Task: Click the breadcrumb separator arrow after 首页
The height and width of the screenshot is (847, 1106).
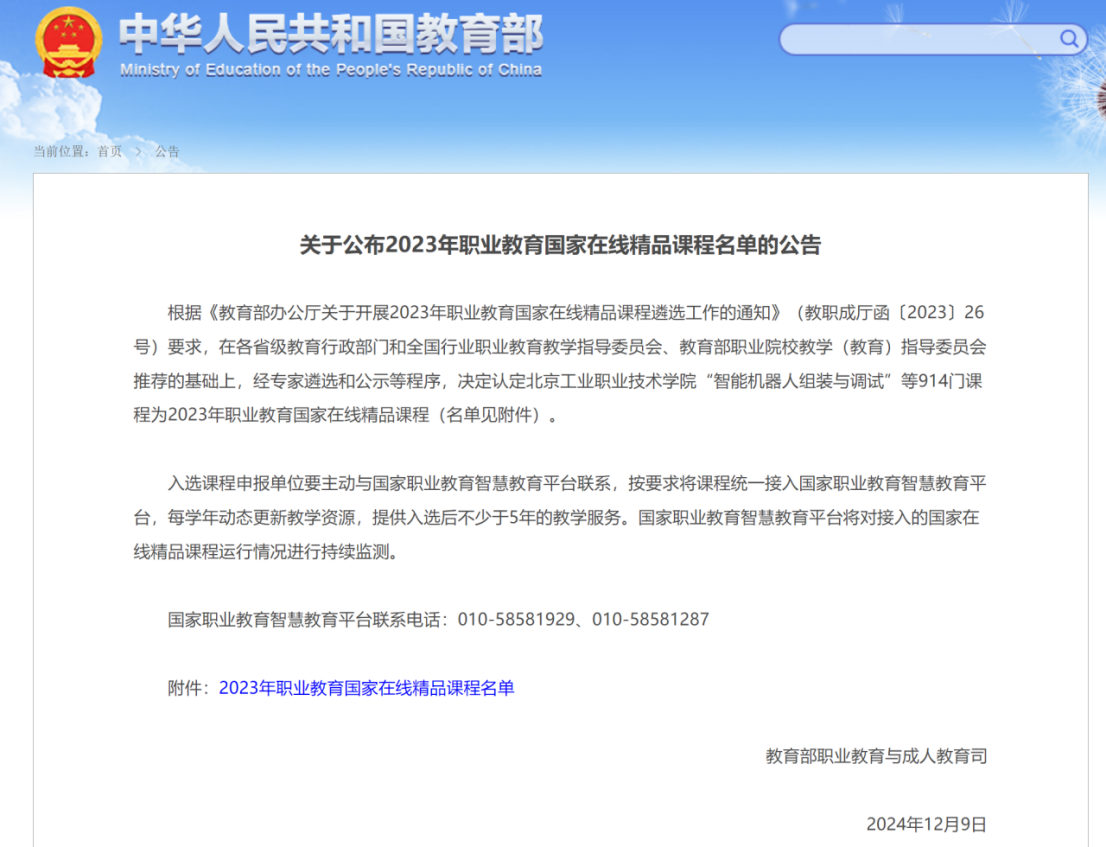Action: (x=138, y=151)
